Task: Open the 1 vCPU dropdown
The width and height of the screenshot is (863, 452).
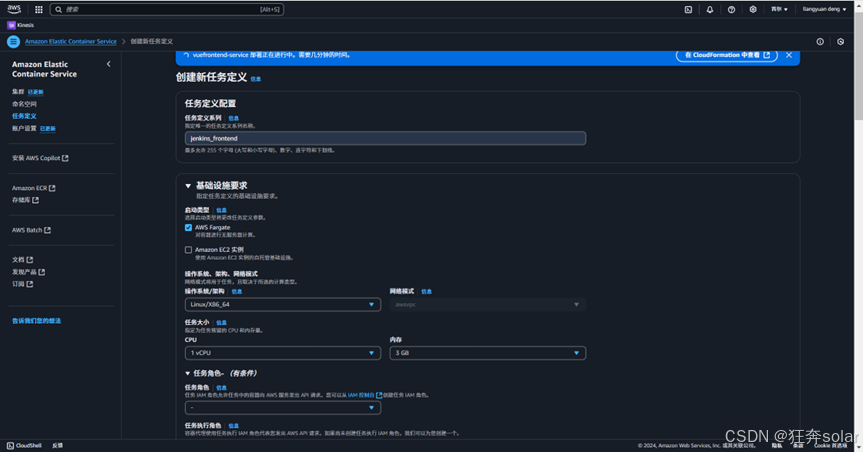Action: (283, 353)
